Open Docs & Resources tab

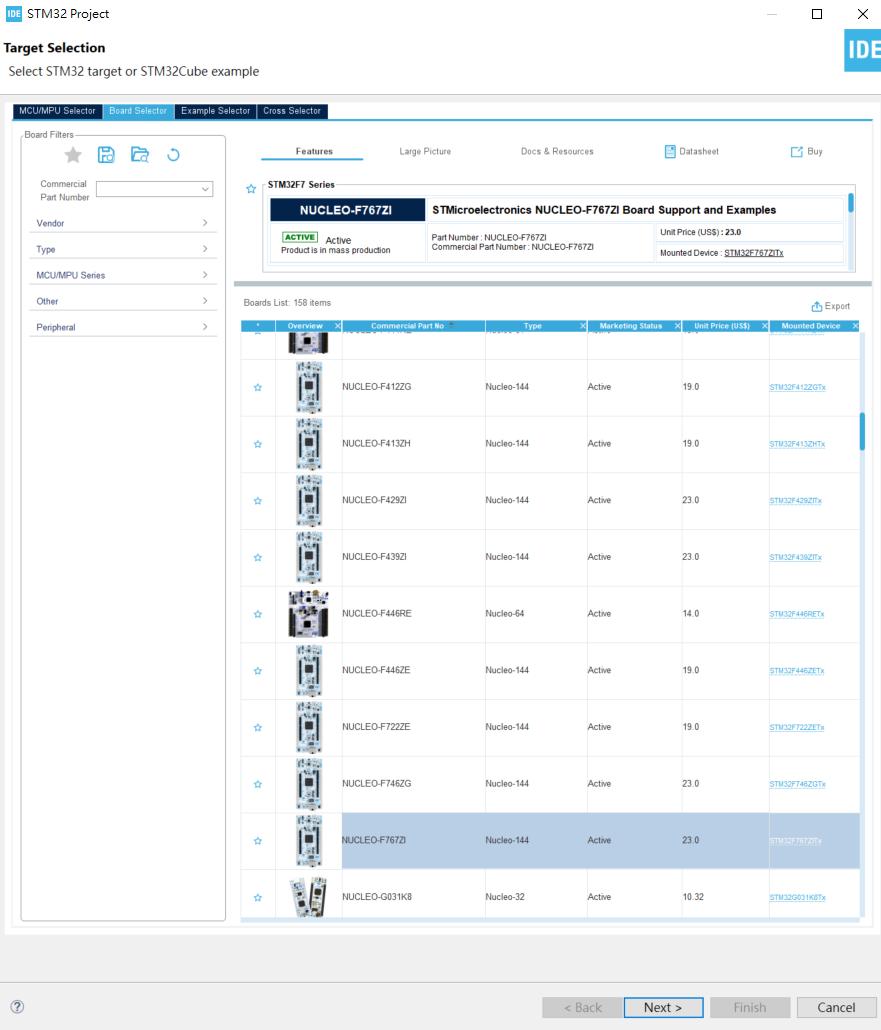pyautogui.click(x=557, y=151)
